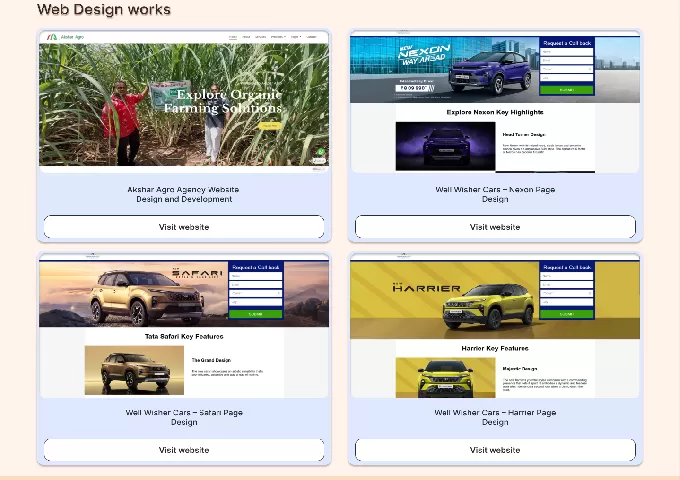680x480 pixels.
Task: Click the Web Design works heading
Action: pyautogui.click(x=103, y=10)
